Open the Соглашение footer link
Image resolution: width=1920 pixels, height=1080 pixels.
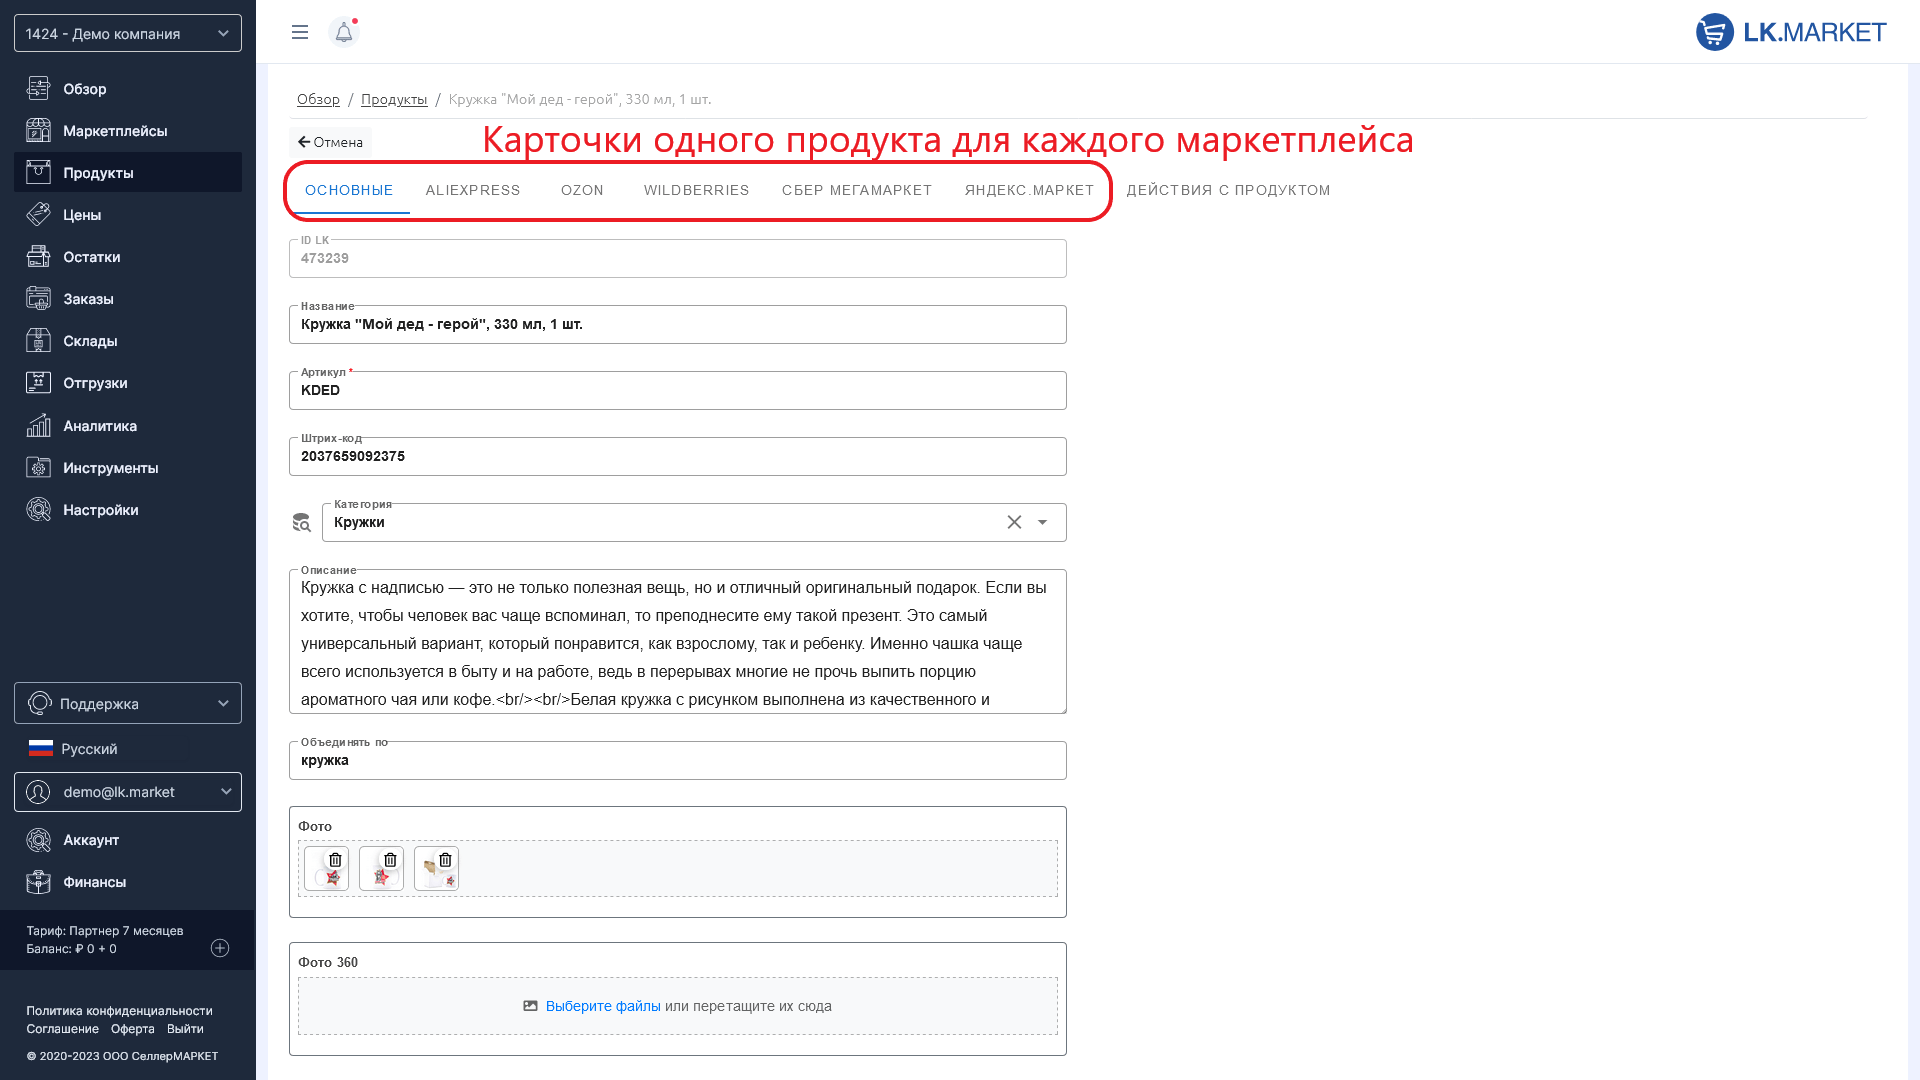coord(62,1029)
